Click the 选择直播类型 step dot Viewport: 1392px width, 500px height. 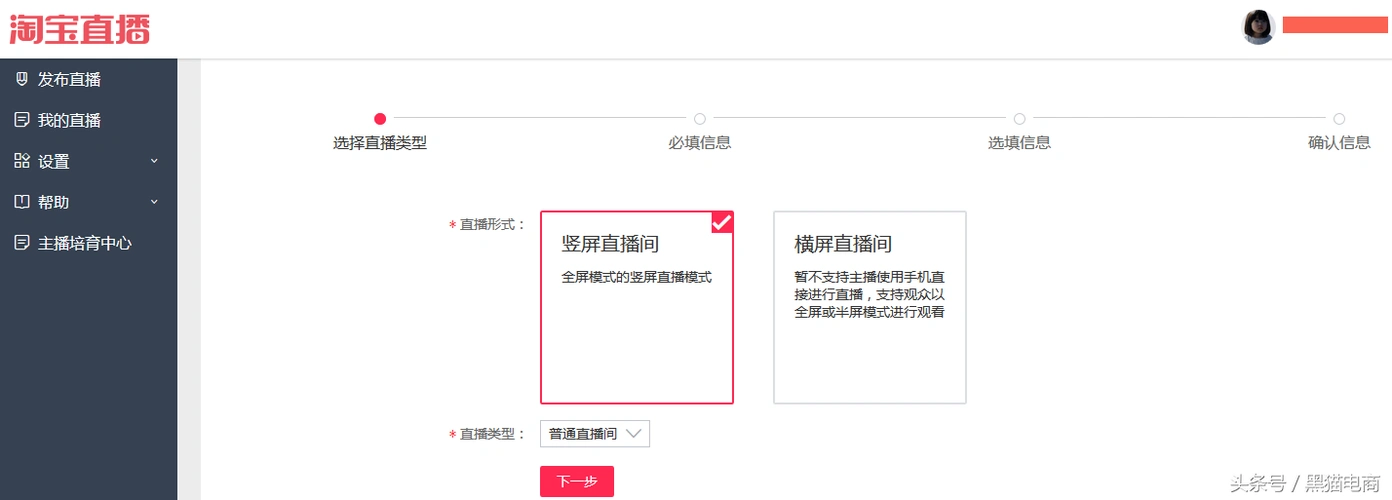click(380, 119)
